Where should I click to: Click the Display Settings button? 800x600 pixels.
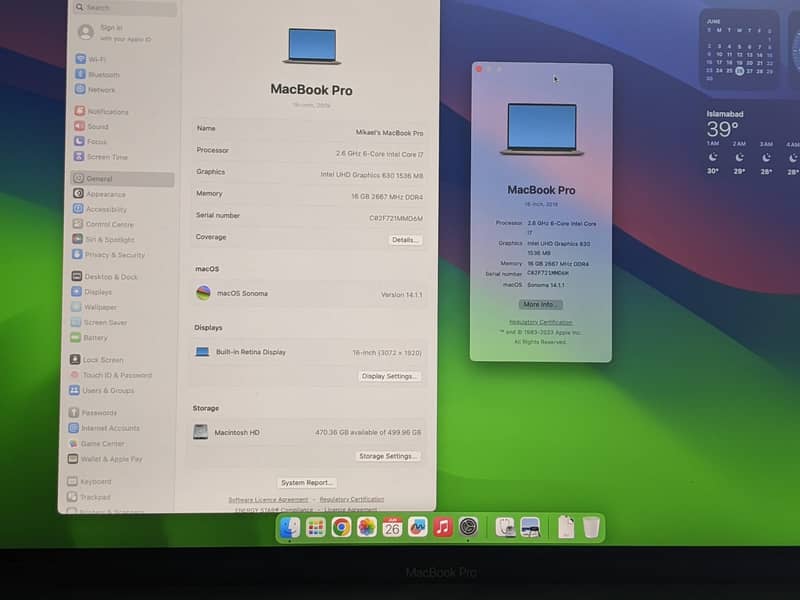point(390,376)
